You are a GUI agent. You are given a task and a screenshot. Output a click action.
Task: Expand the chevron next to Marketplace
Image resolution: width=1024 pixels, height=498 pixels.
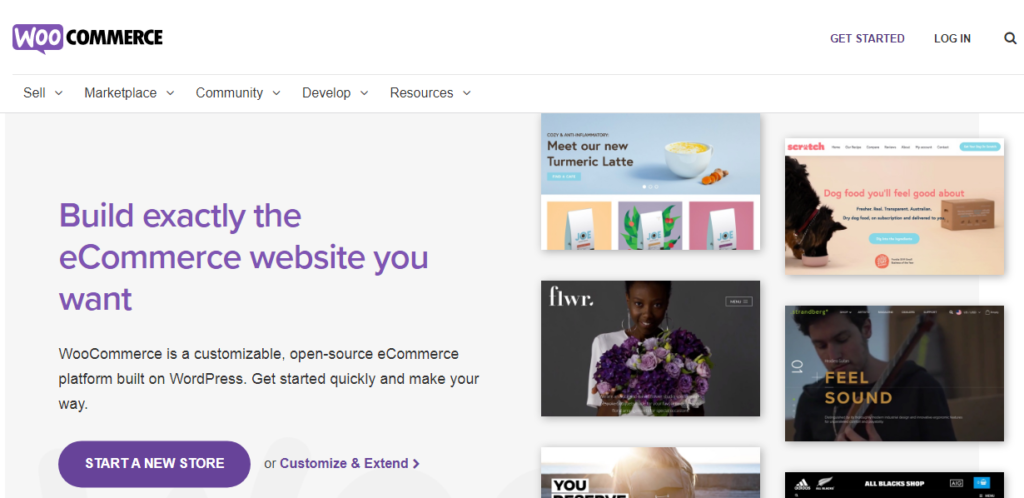(170, 93)
